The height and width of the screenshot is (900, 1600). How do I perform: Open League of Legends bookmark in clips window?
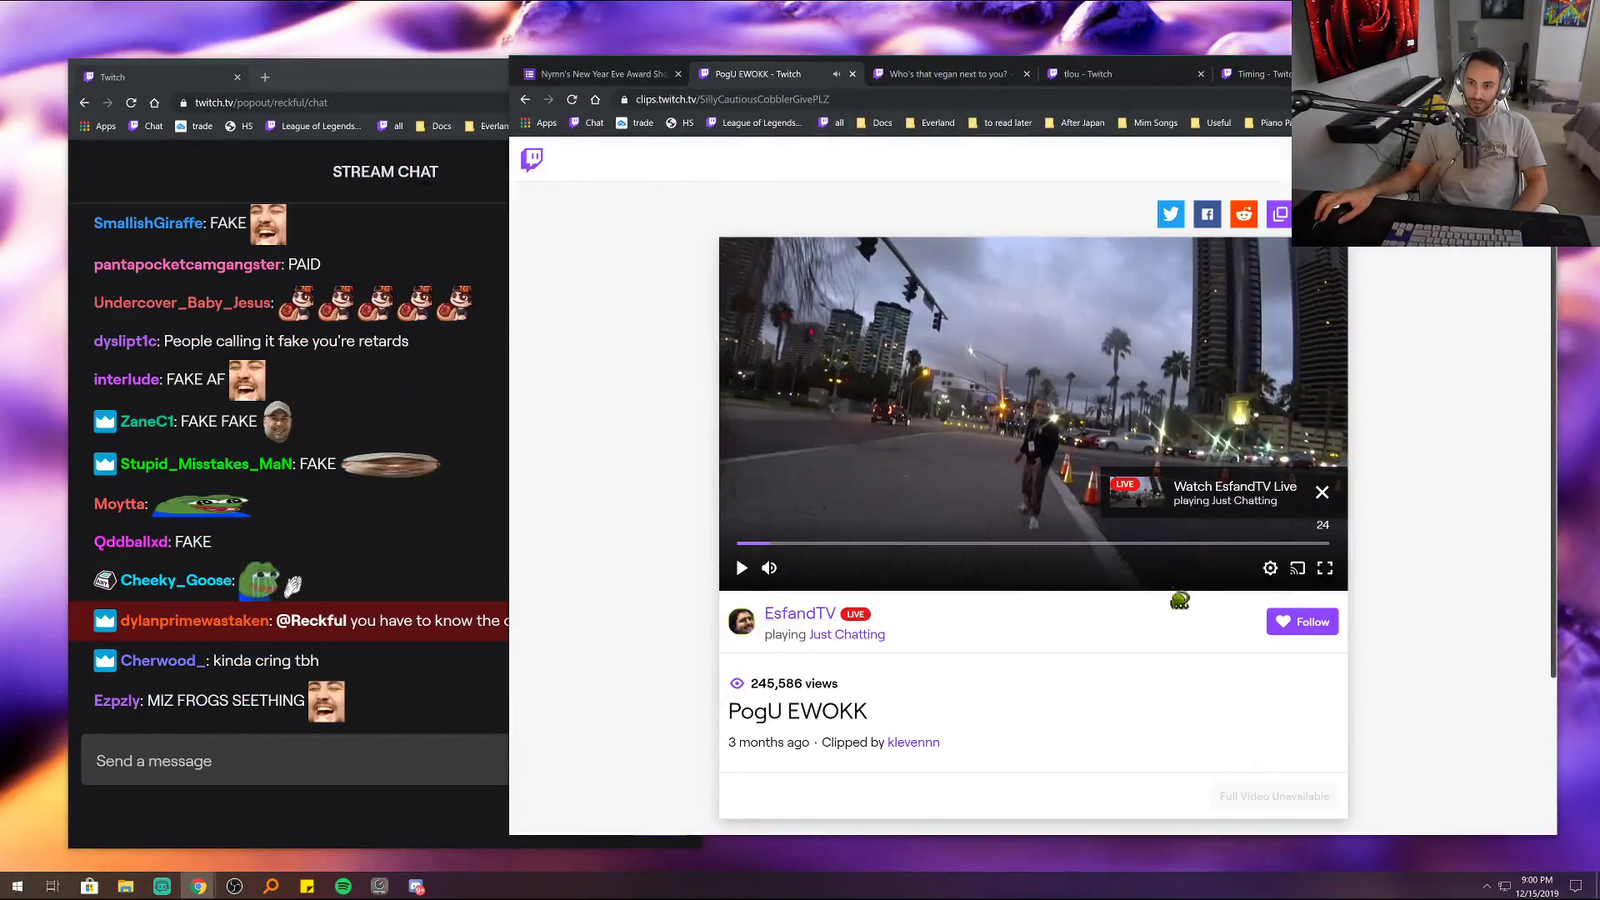coord(755,123)
